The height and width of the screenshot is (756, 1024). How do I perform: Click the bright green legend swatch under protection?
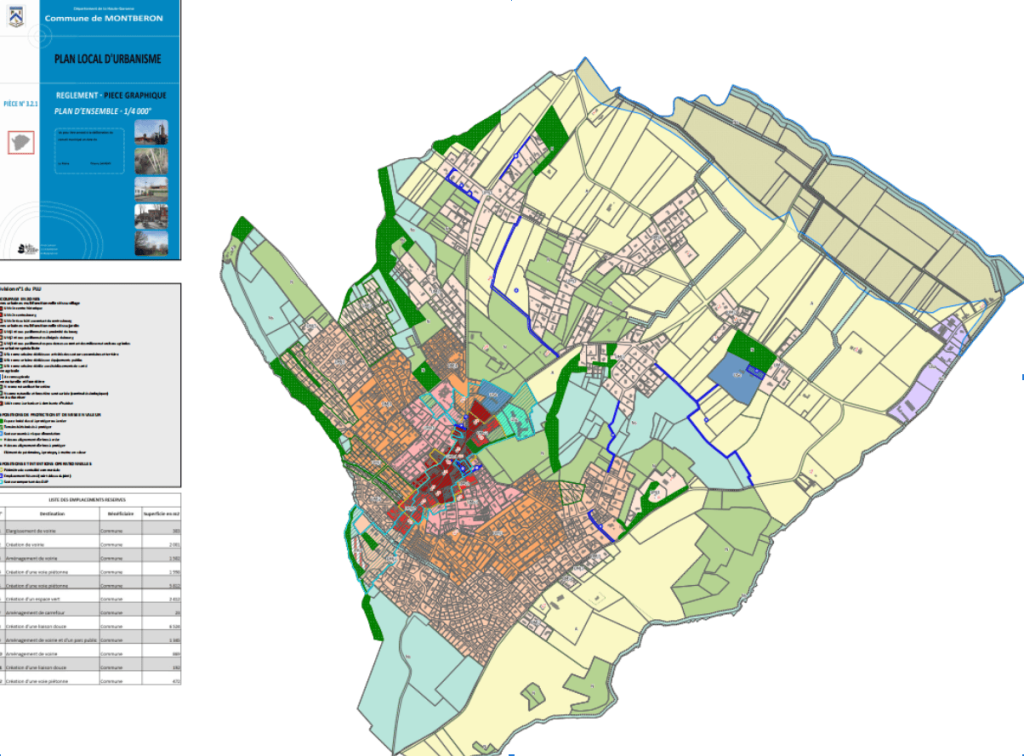click(x=3, y=423)
